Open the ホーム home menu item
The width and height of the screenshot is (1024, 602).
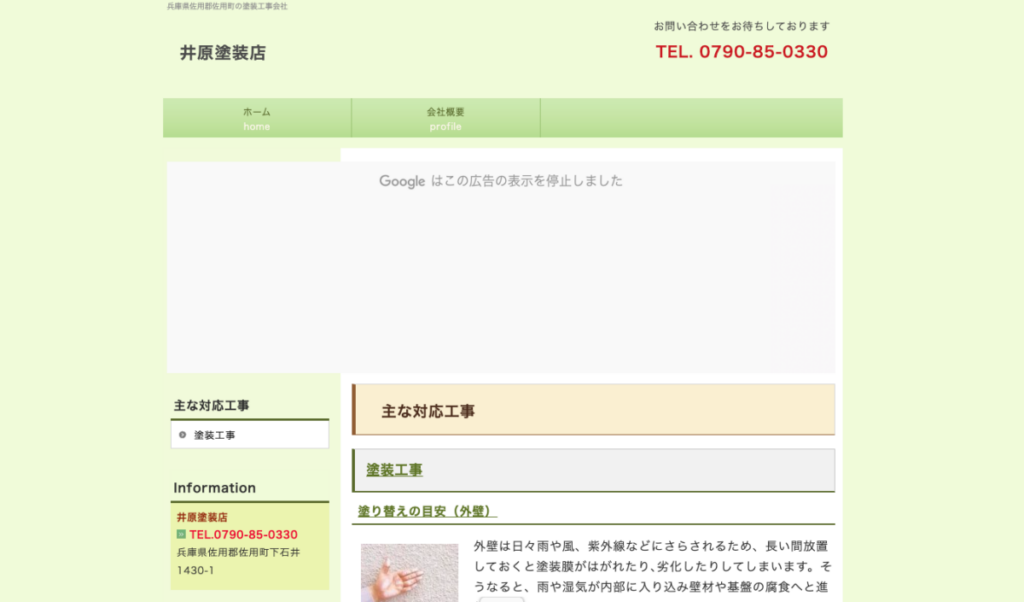coord(257,118)
